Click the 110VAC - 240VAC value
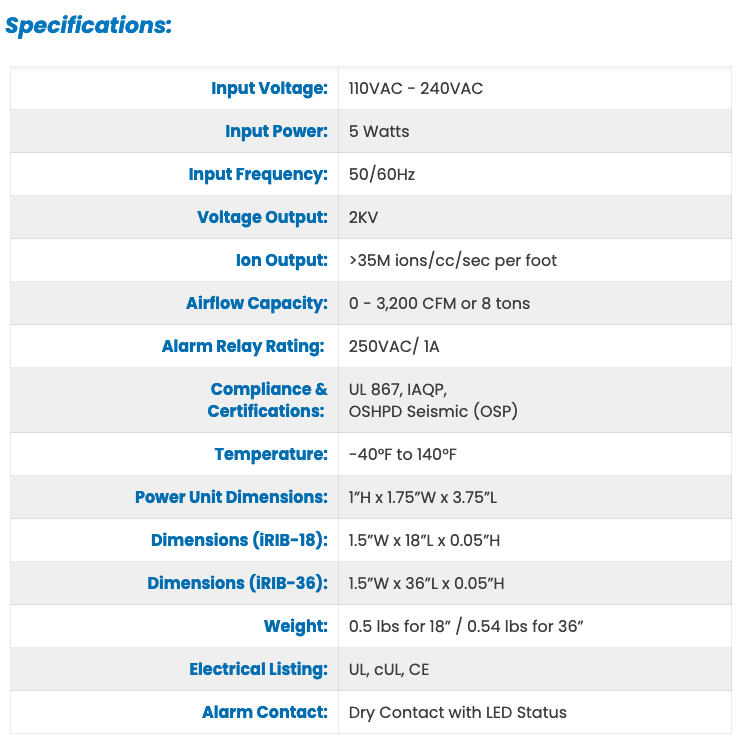 pyautogui.click(x=416, y=89)
